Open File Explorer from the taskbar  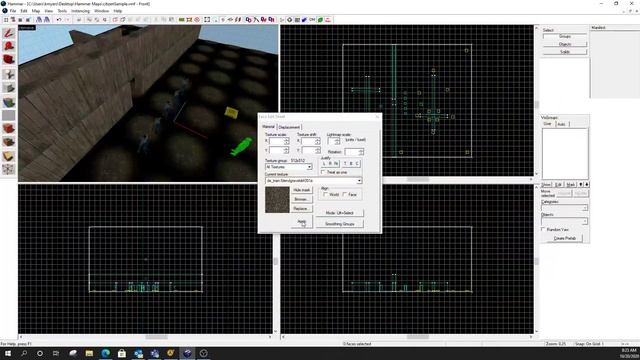(x=89, y=353)
